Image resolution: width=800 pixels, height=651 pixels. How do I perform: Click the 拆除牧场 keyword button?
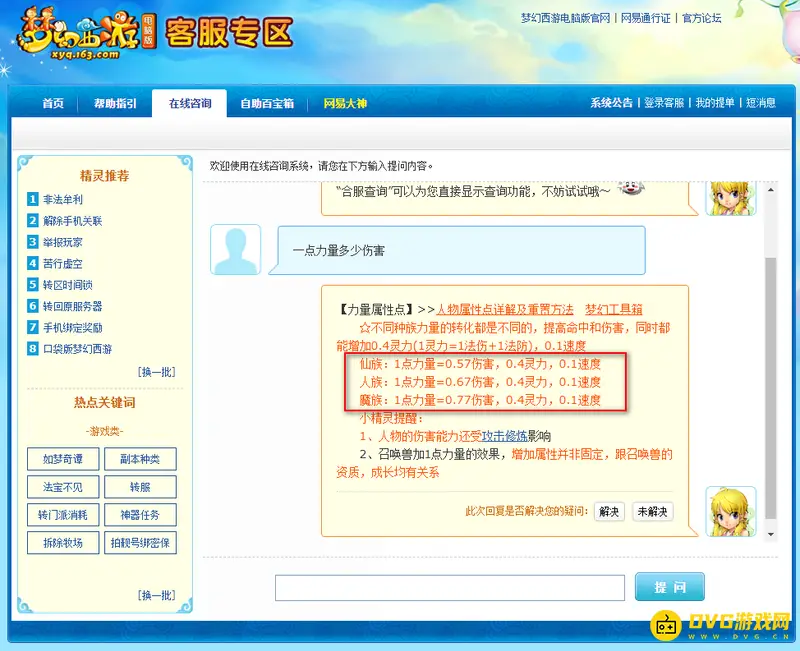click(63, 543)
